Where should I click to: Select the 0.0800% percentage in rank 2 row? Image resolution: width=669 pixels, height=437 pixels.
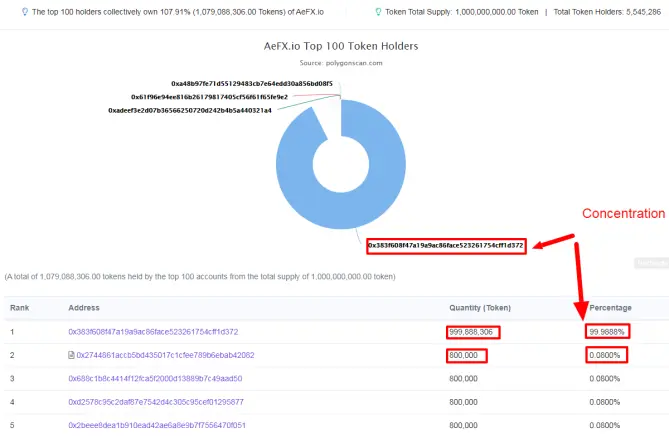click(x=605, y=355)
